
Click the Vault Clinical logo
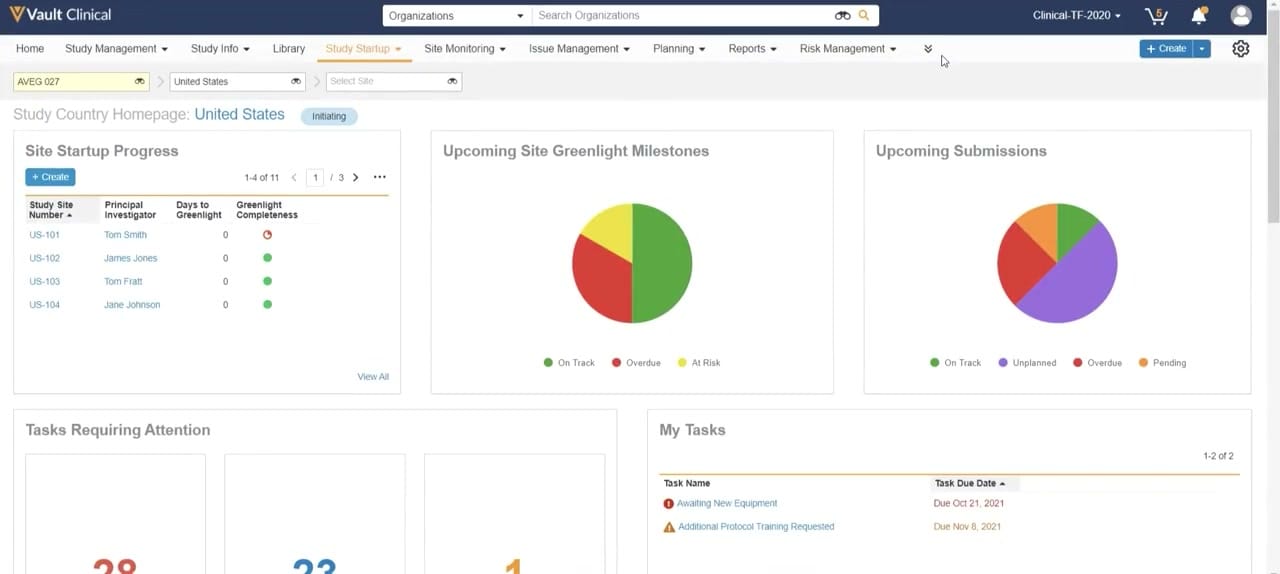coord(60,15)
